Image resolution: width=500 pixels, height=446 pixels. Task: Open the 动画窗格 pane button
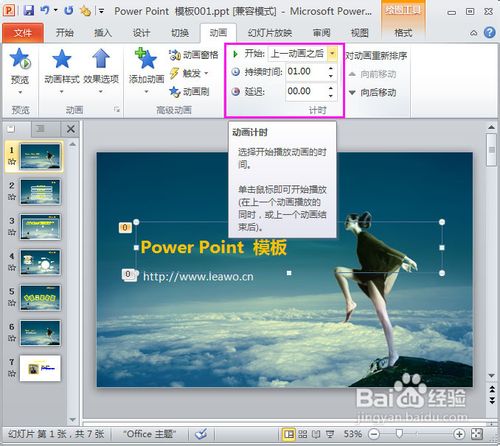(x=193, y=54)
